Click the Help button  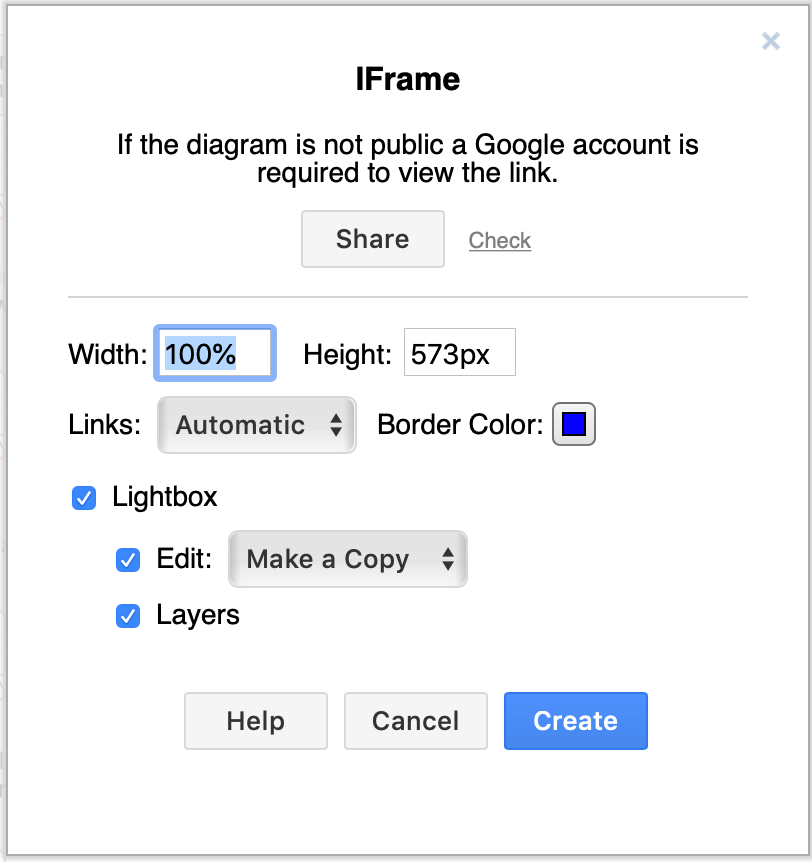[x=255, y=720]
